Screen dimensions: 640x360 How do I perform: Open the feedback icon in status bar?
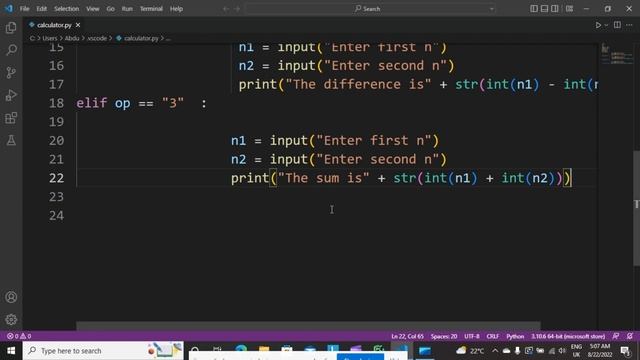(616, 336)
